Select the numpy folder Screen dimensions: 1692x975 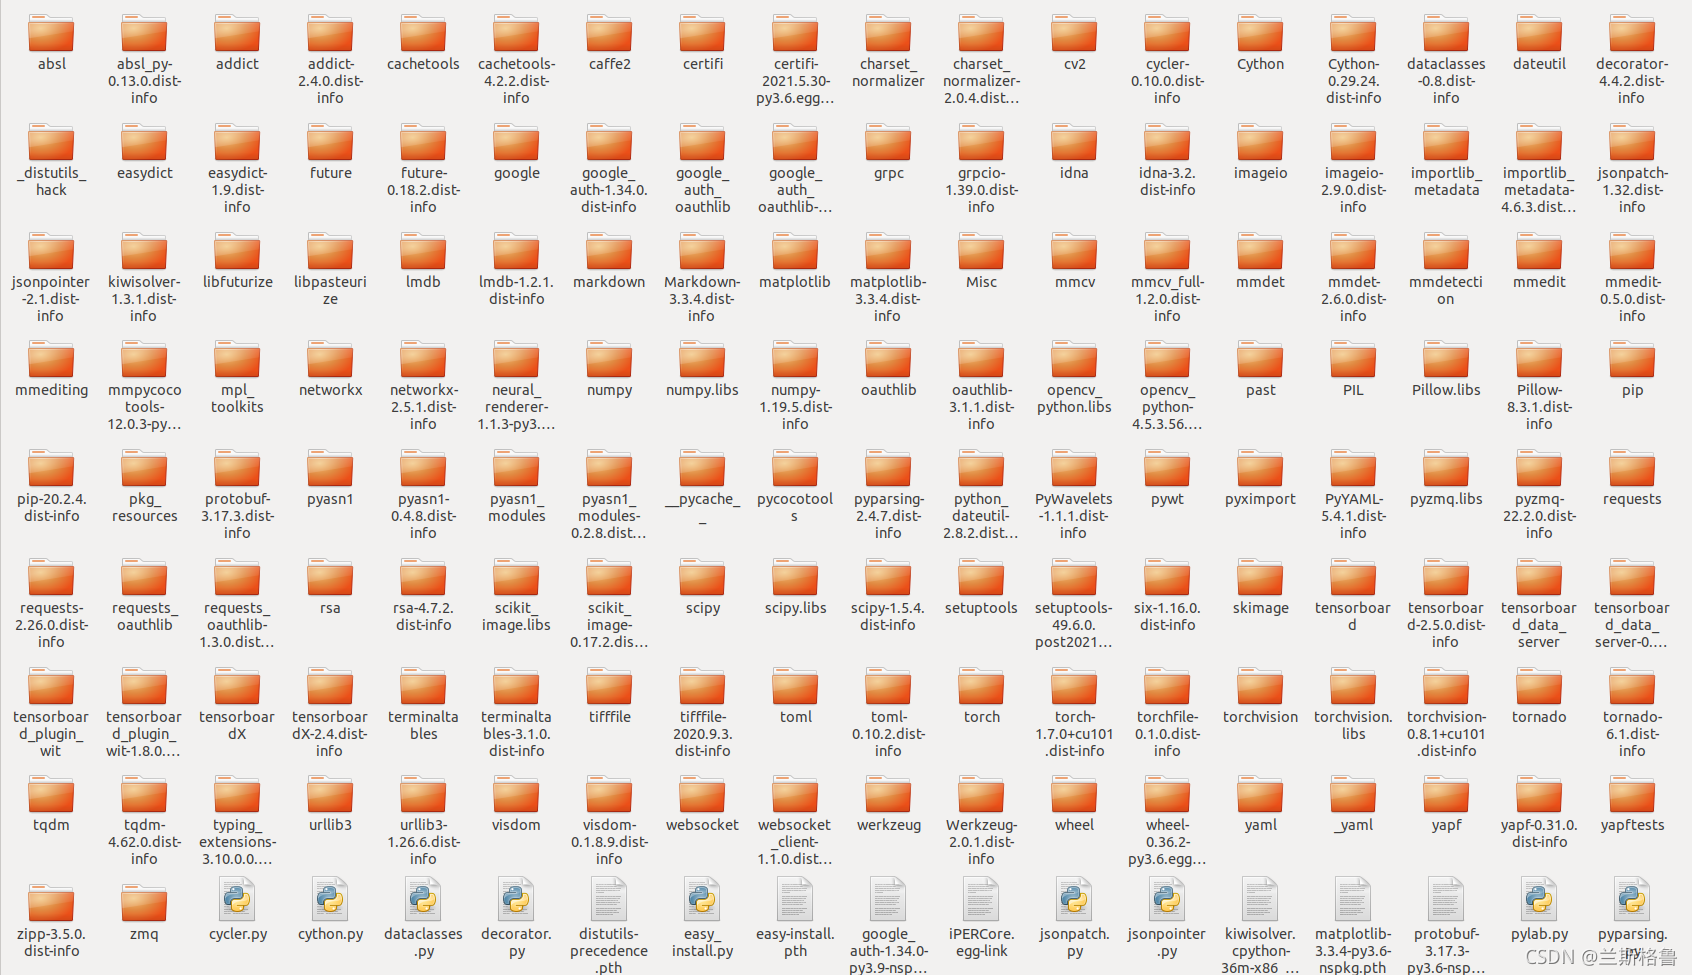click(609, 360)
